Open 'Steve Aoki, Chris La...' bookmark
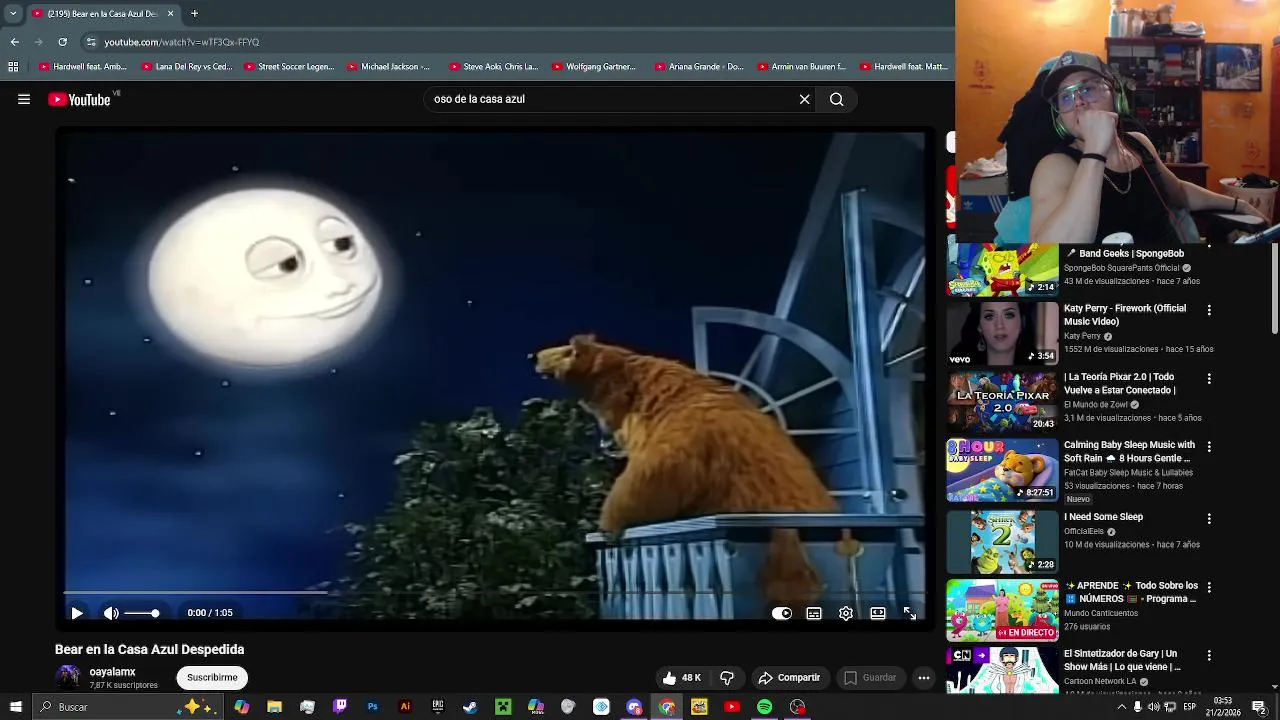1280x720 pixels. [494, 67]
